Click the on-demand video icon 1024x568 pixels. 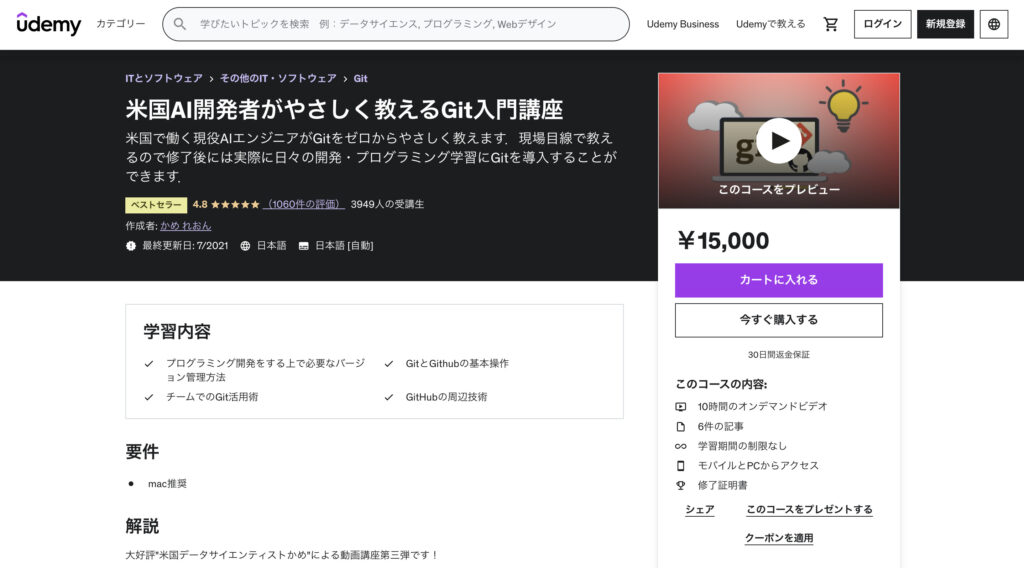click(x=680, y=407)
